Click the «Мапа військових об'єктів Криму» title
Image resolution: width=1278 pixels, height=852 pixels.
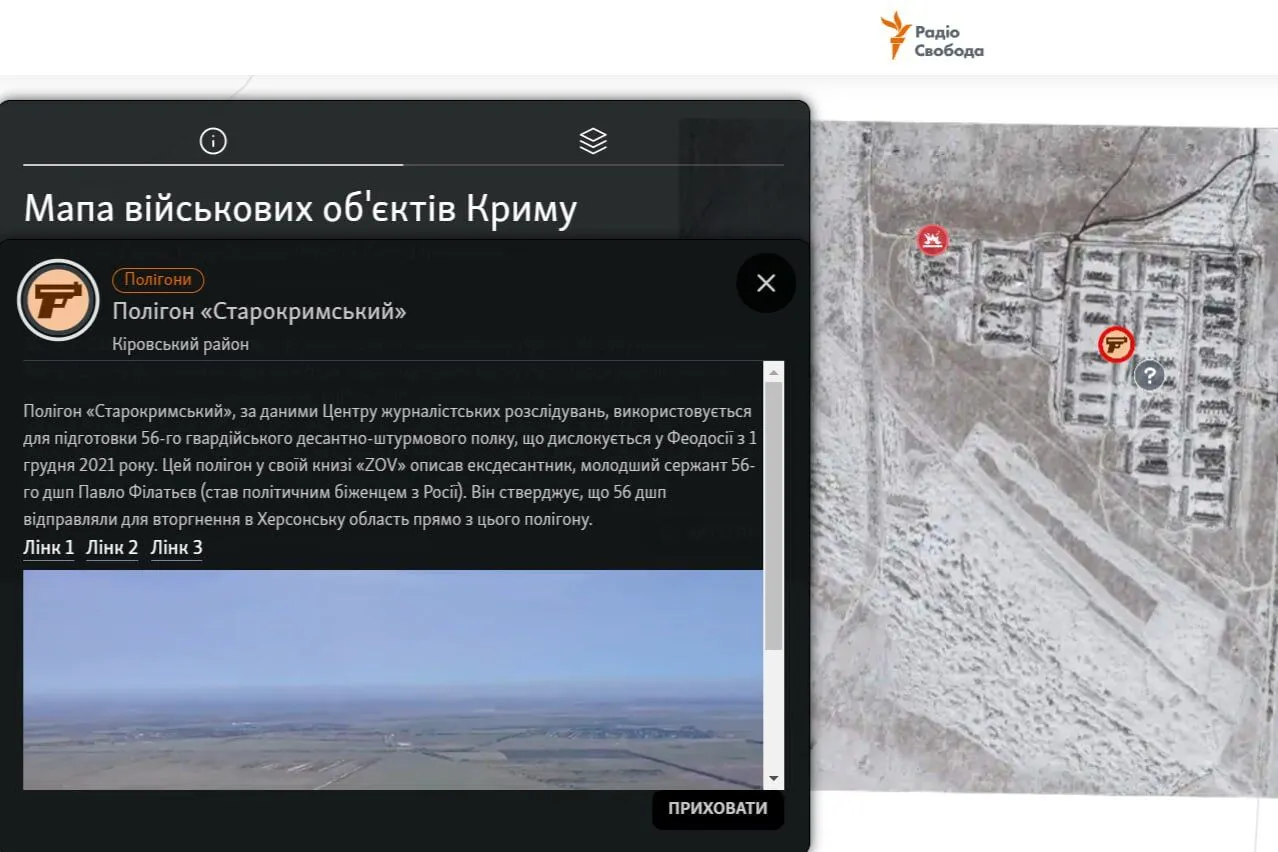point(300,209)
